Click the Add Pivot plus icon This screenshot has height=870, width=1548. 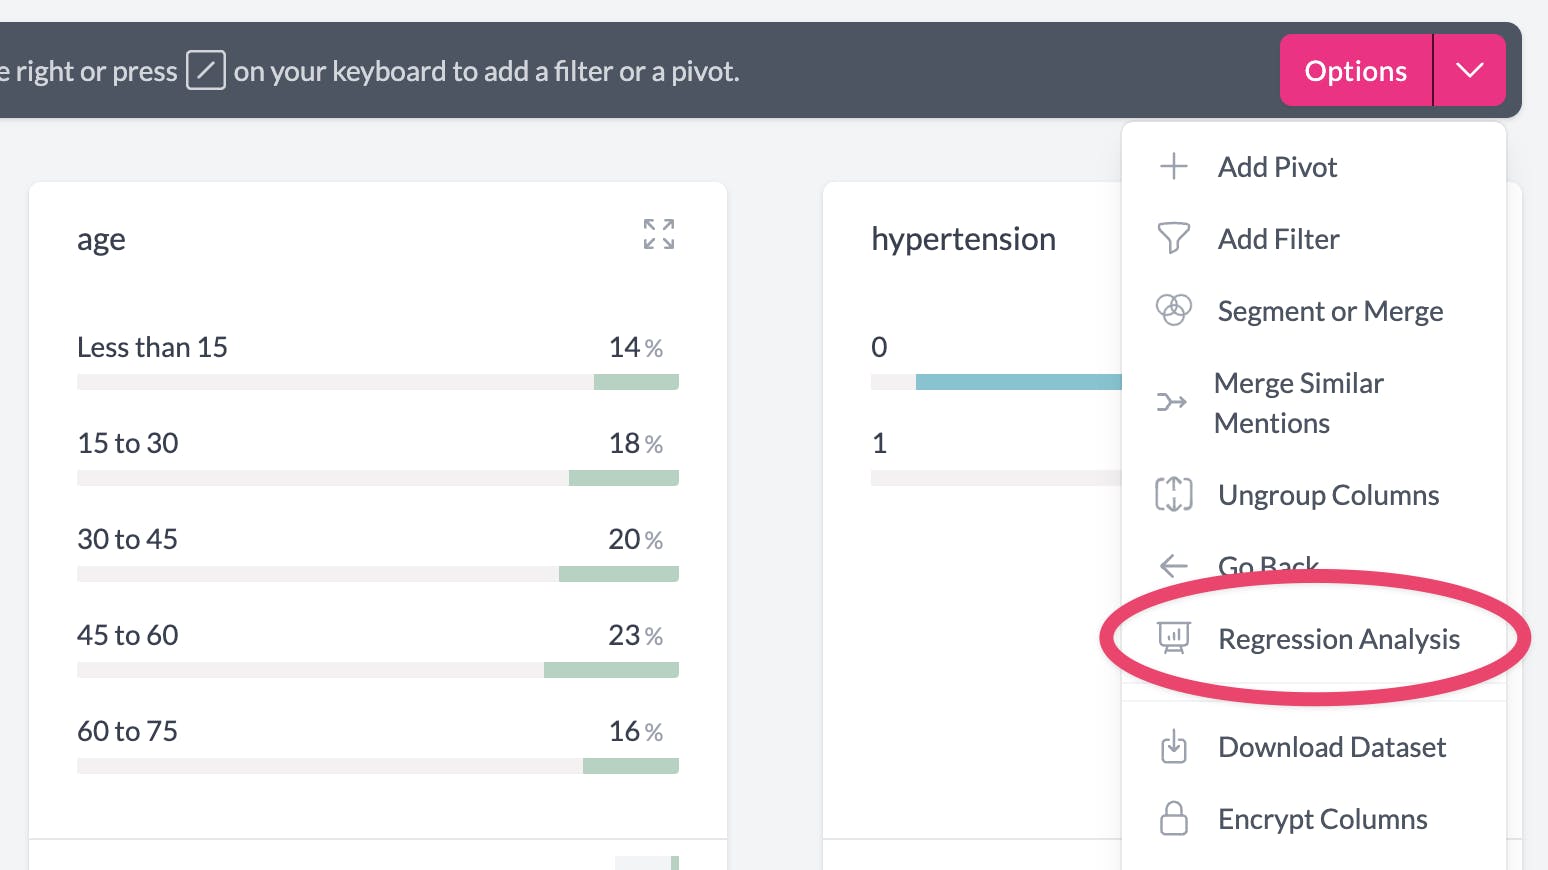click(x=1173, y=167)
